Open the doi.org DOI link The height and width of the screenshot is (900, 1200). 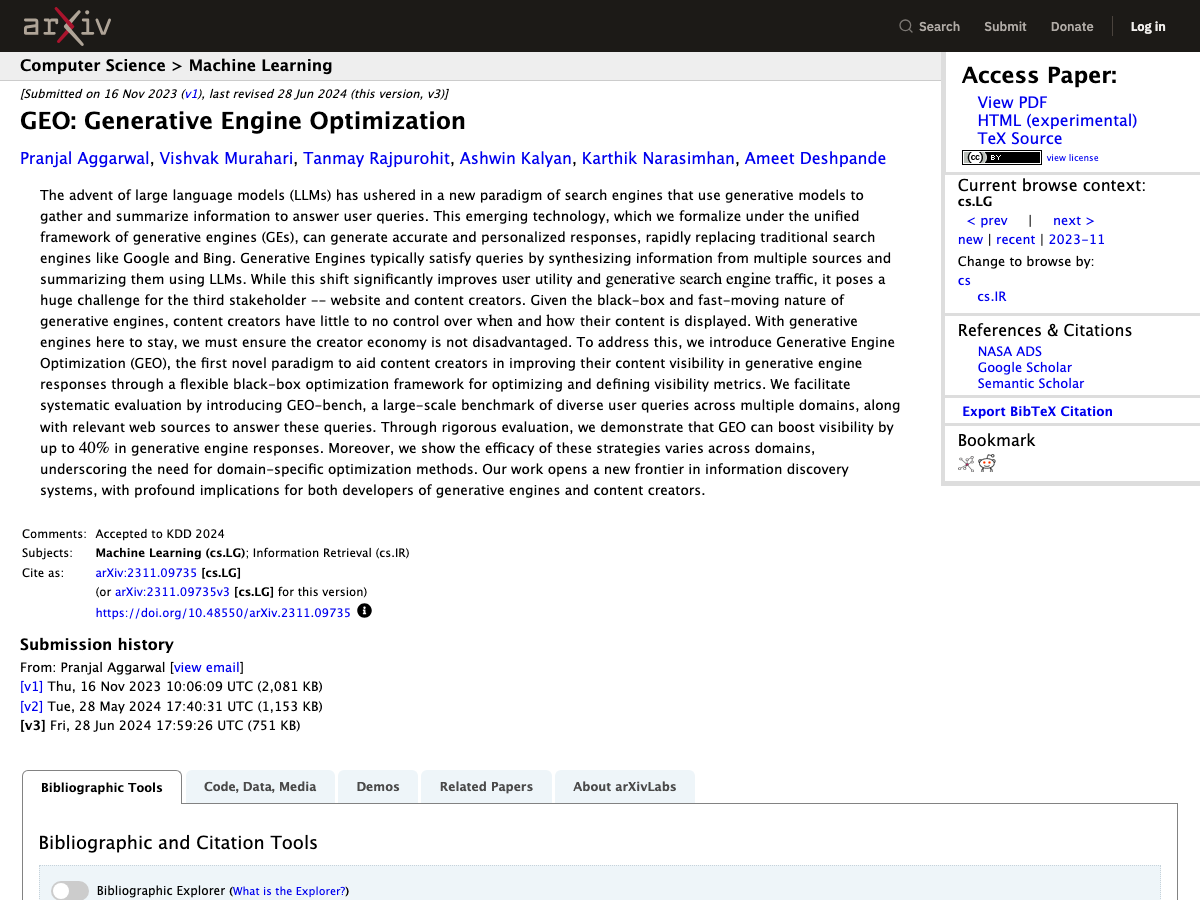click(x=223, y=612)
